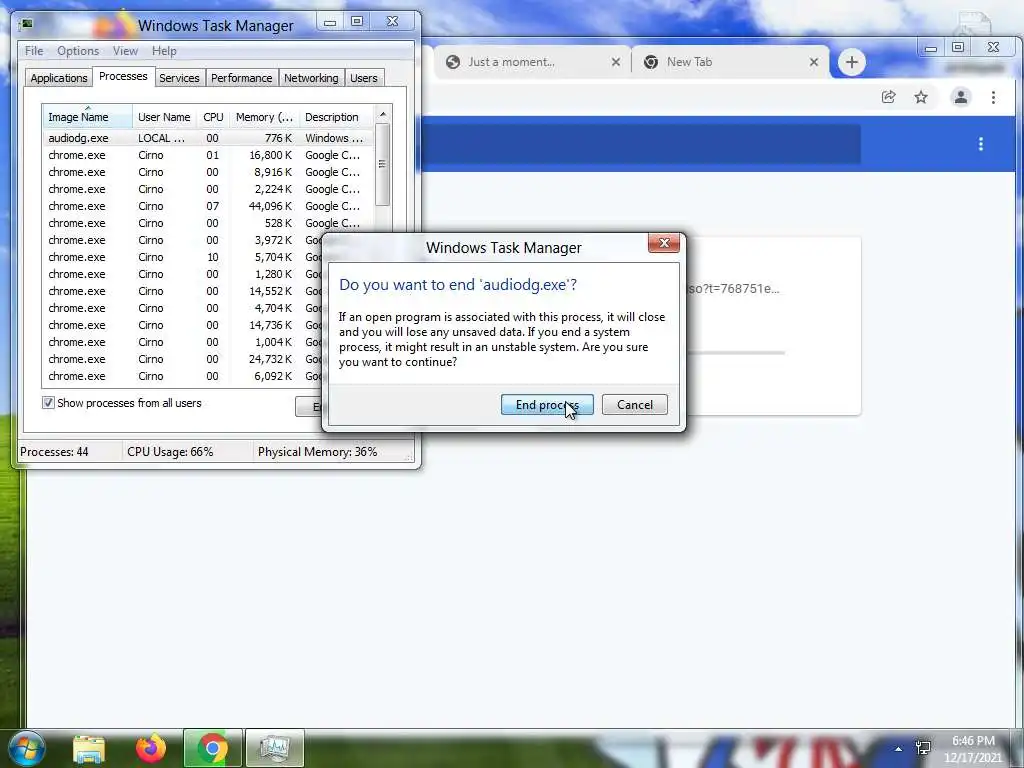This screenshot has height=768, width=1024.
Task: Click the process list scroll up arrow
Action: pos(383,114)
